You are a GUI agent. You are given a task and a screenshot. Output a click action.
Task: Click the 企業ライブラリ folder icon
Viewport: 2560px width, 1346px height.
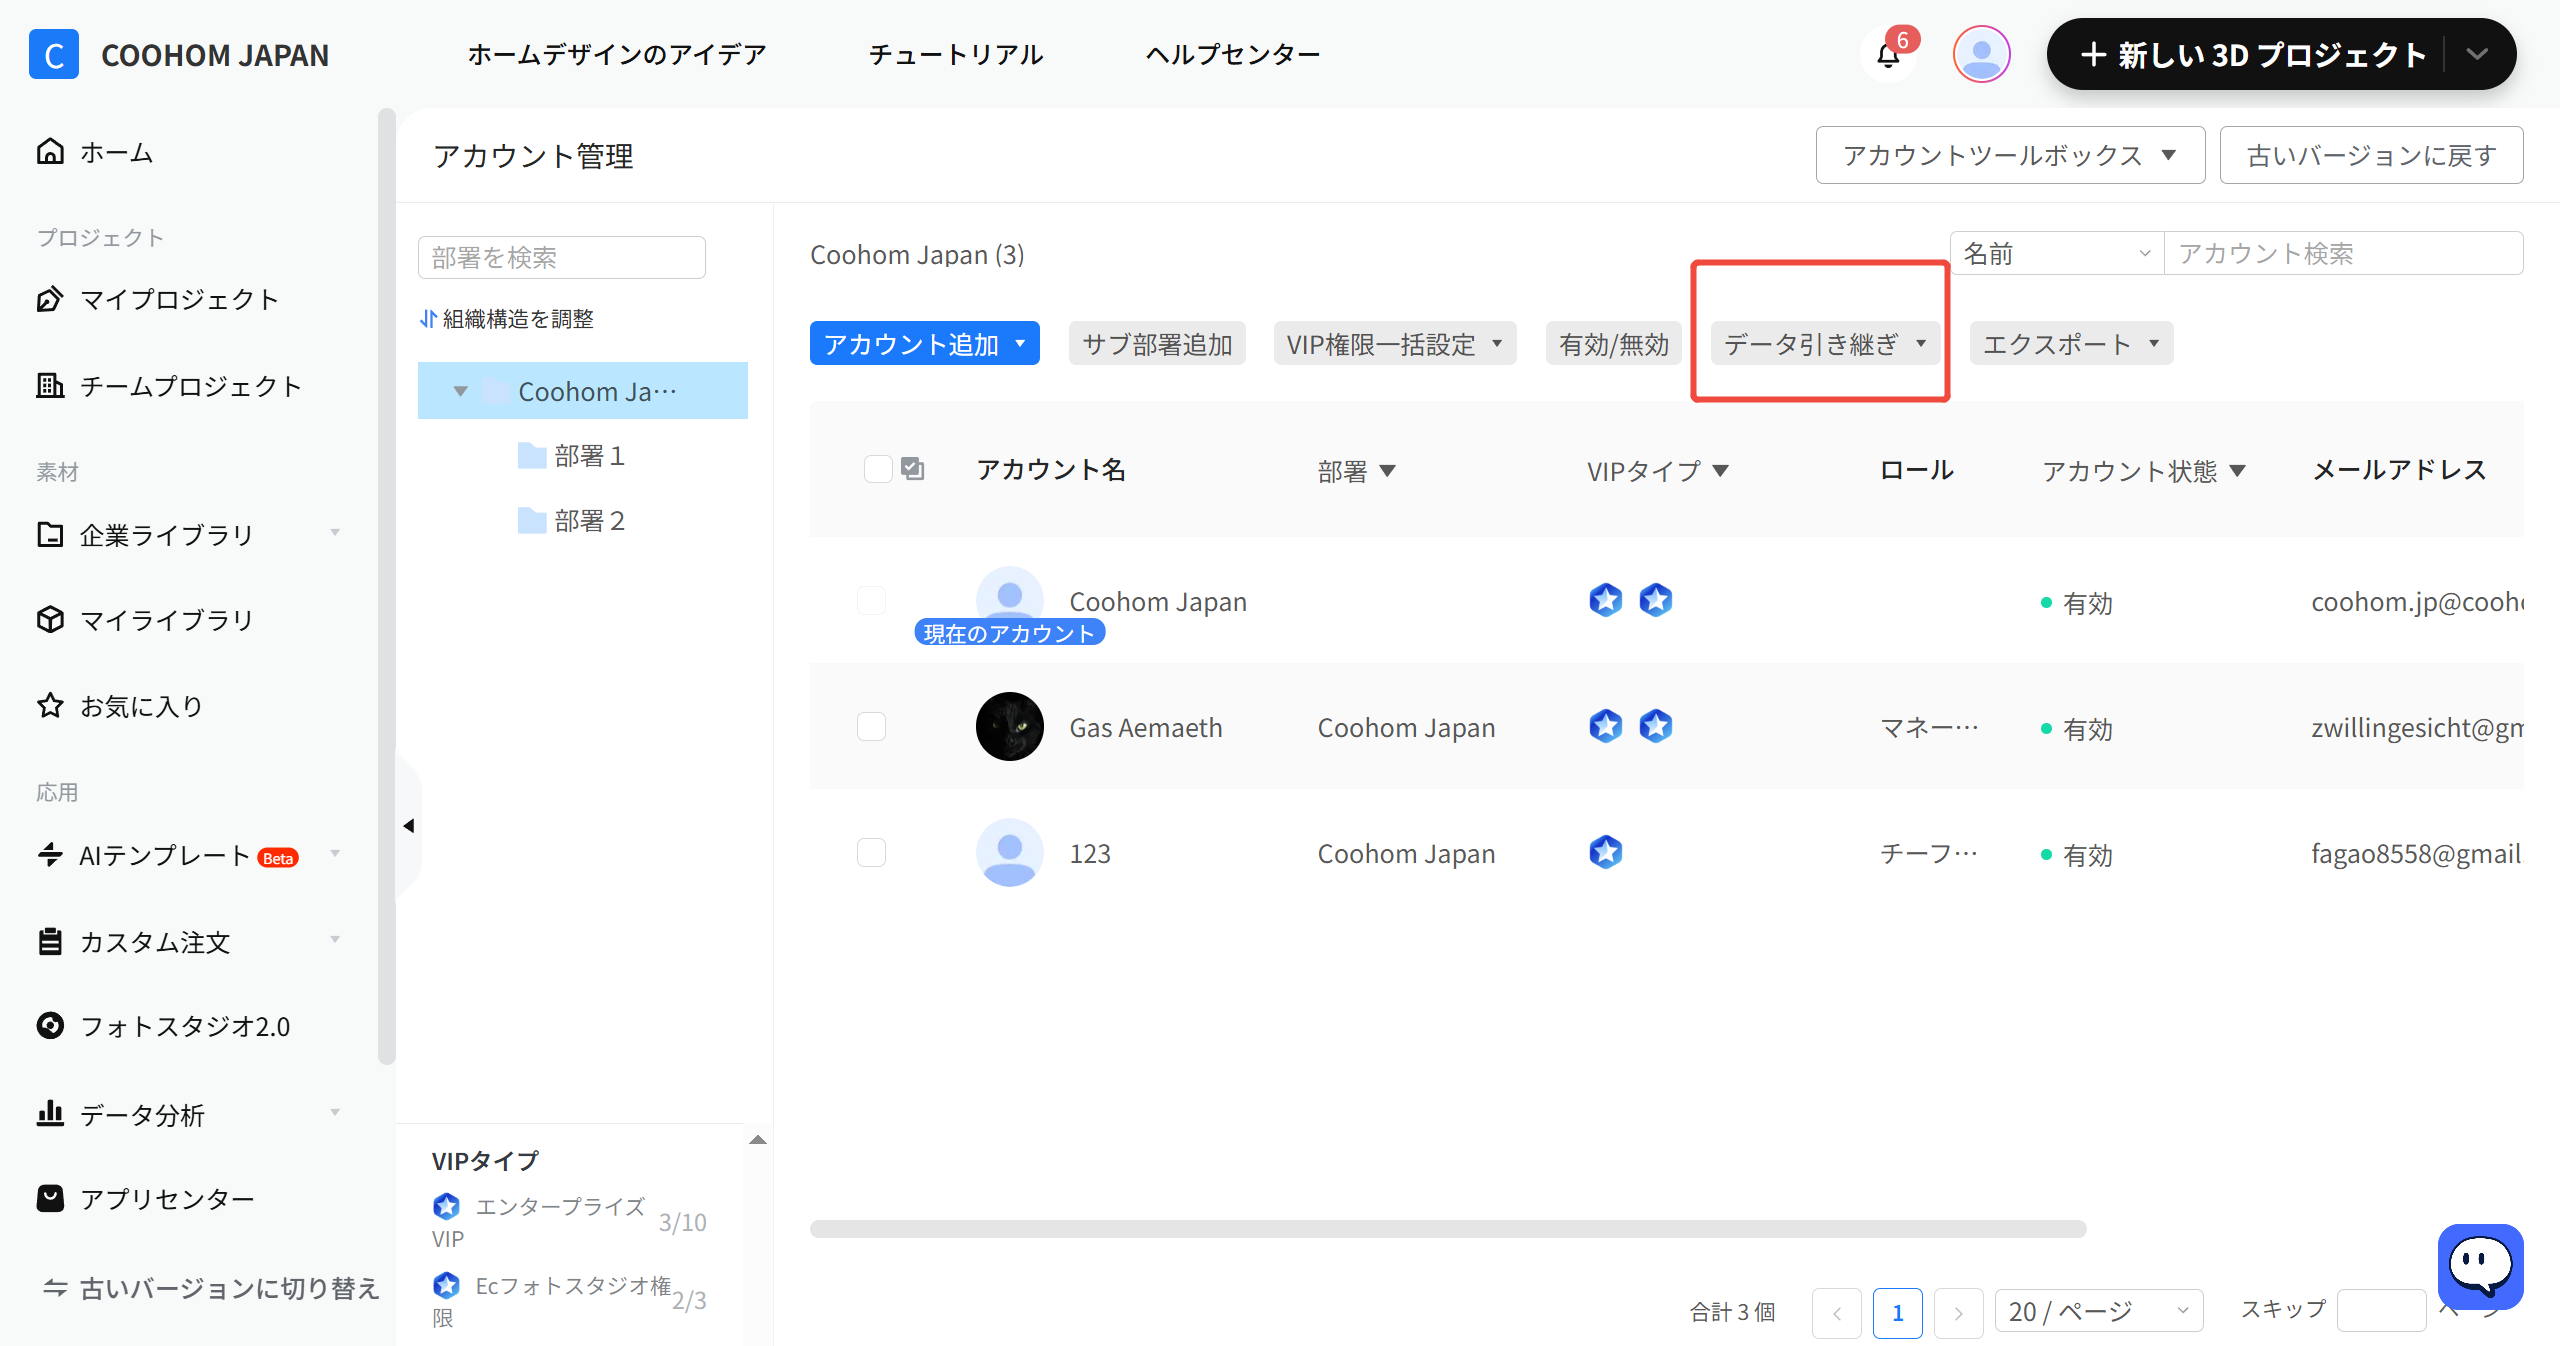[x=50, y=535]
